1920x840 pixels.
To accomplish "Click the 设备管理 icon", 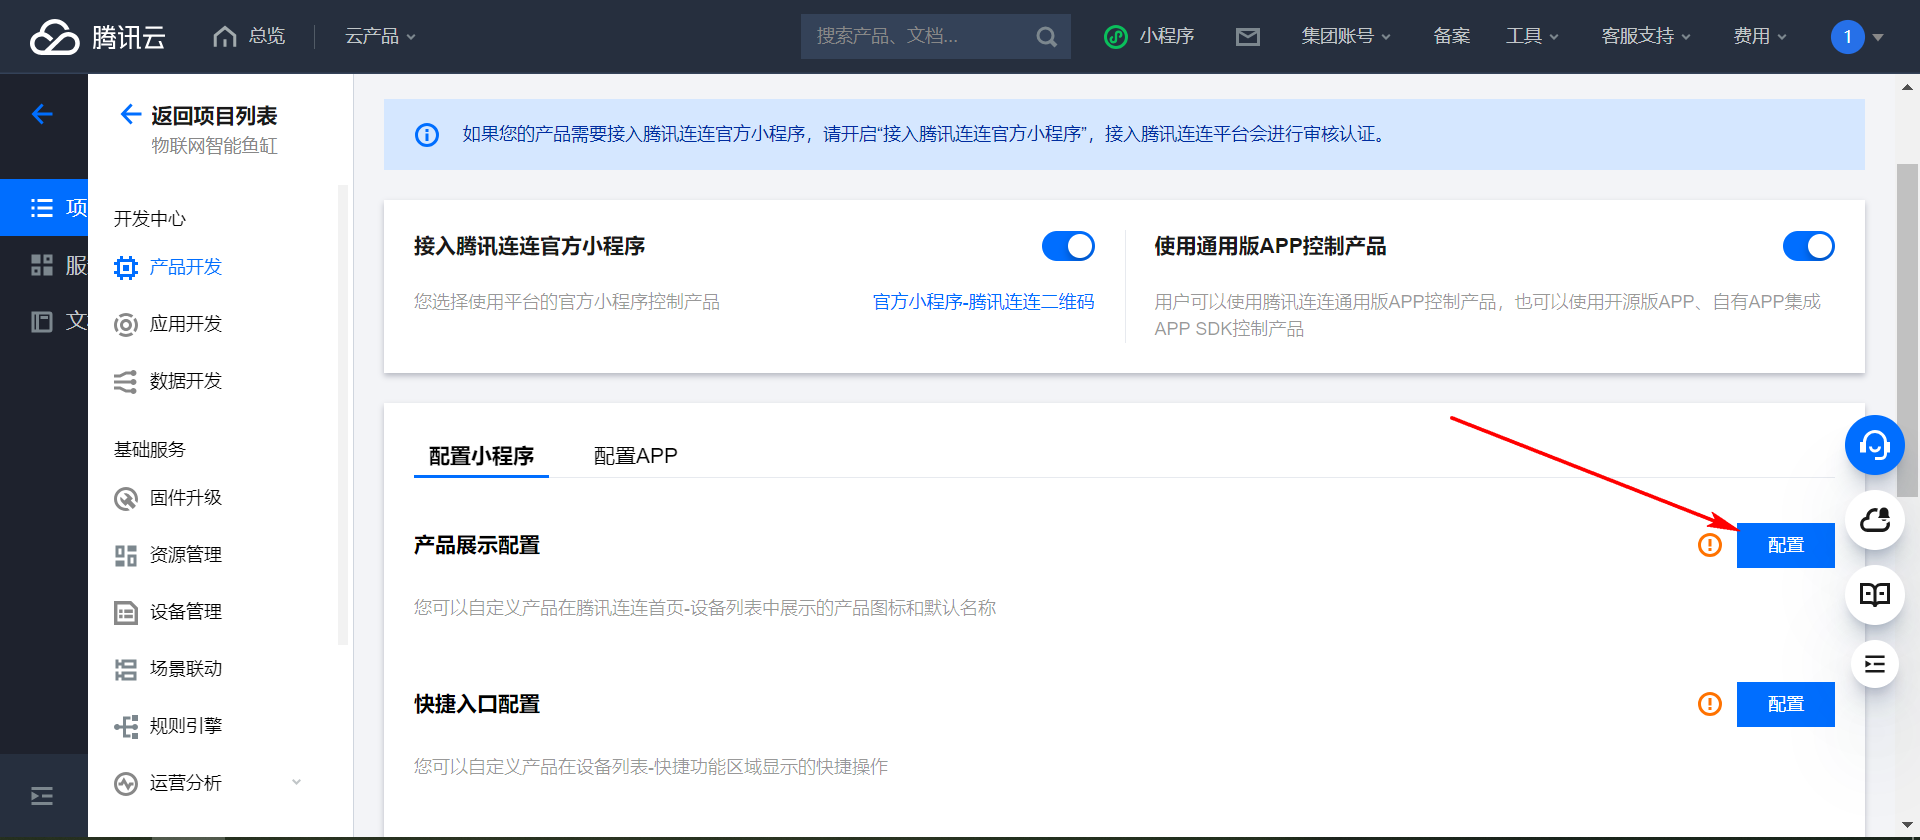I will pos(126,612).
